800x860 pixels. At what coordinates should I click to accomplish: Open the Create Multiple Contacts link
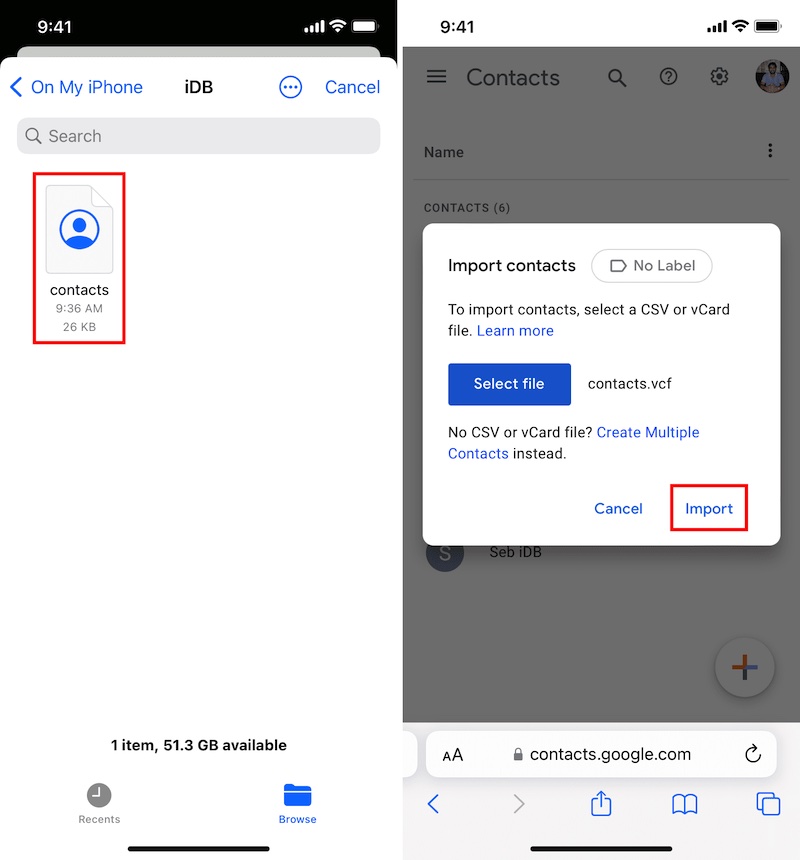[x=574, y=443]
